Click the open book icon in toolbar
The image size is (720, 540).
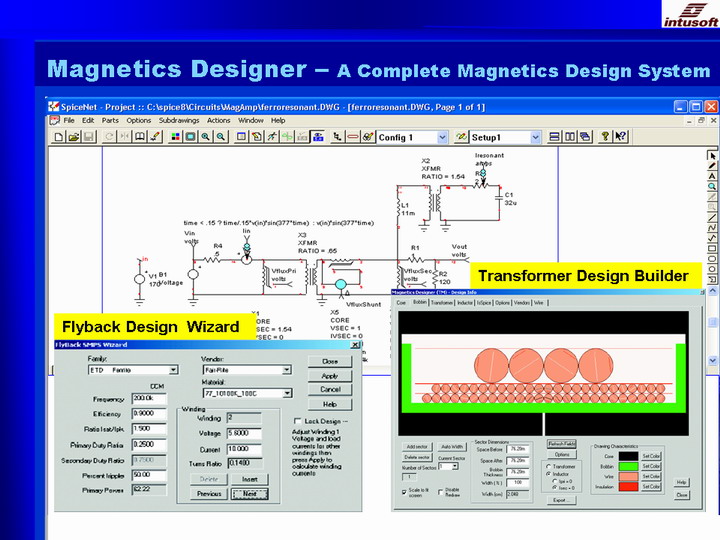[140, 137]
